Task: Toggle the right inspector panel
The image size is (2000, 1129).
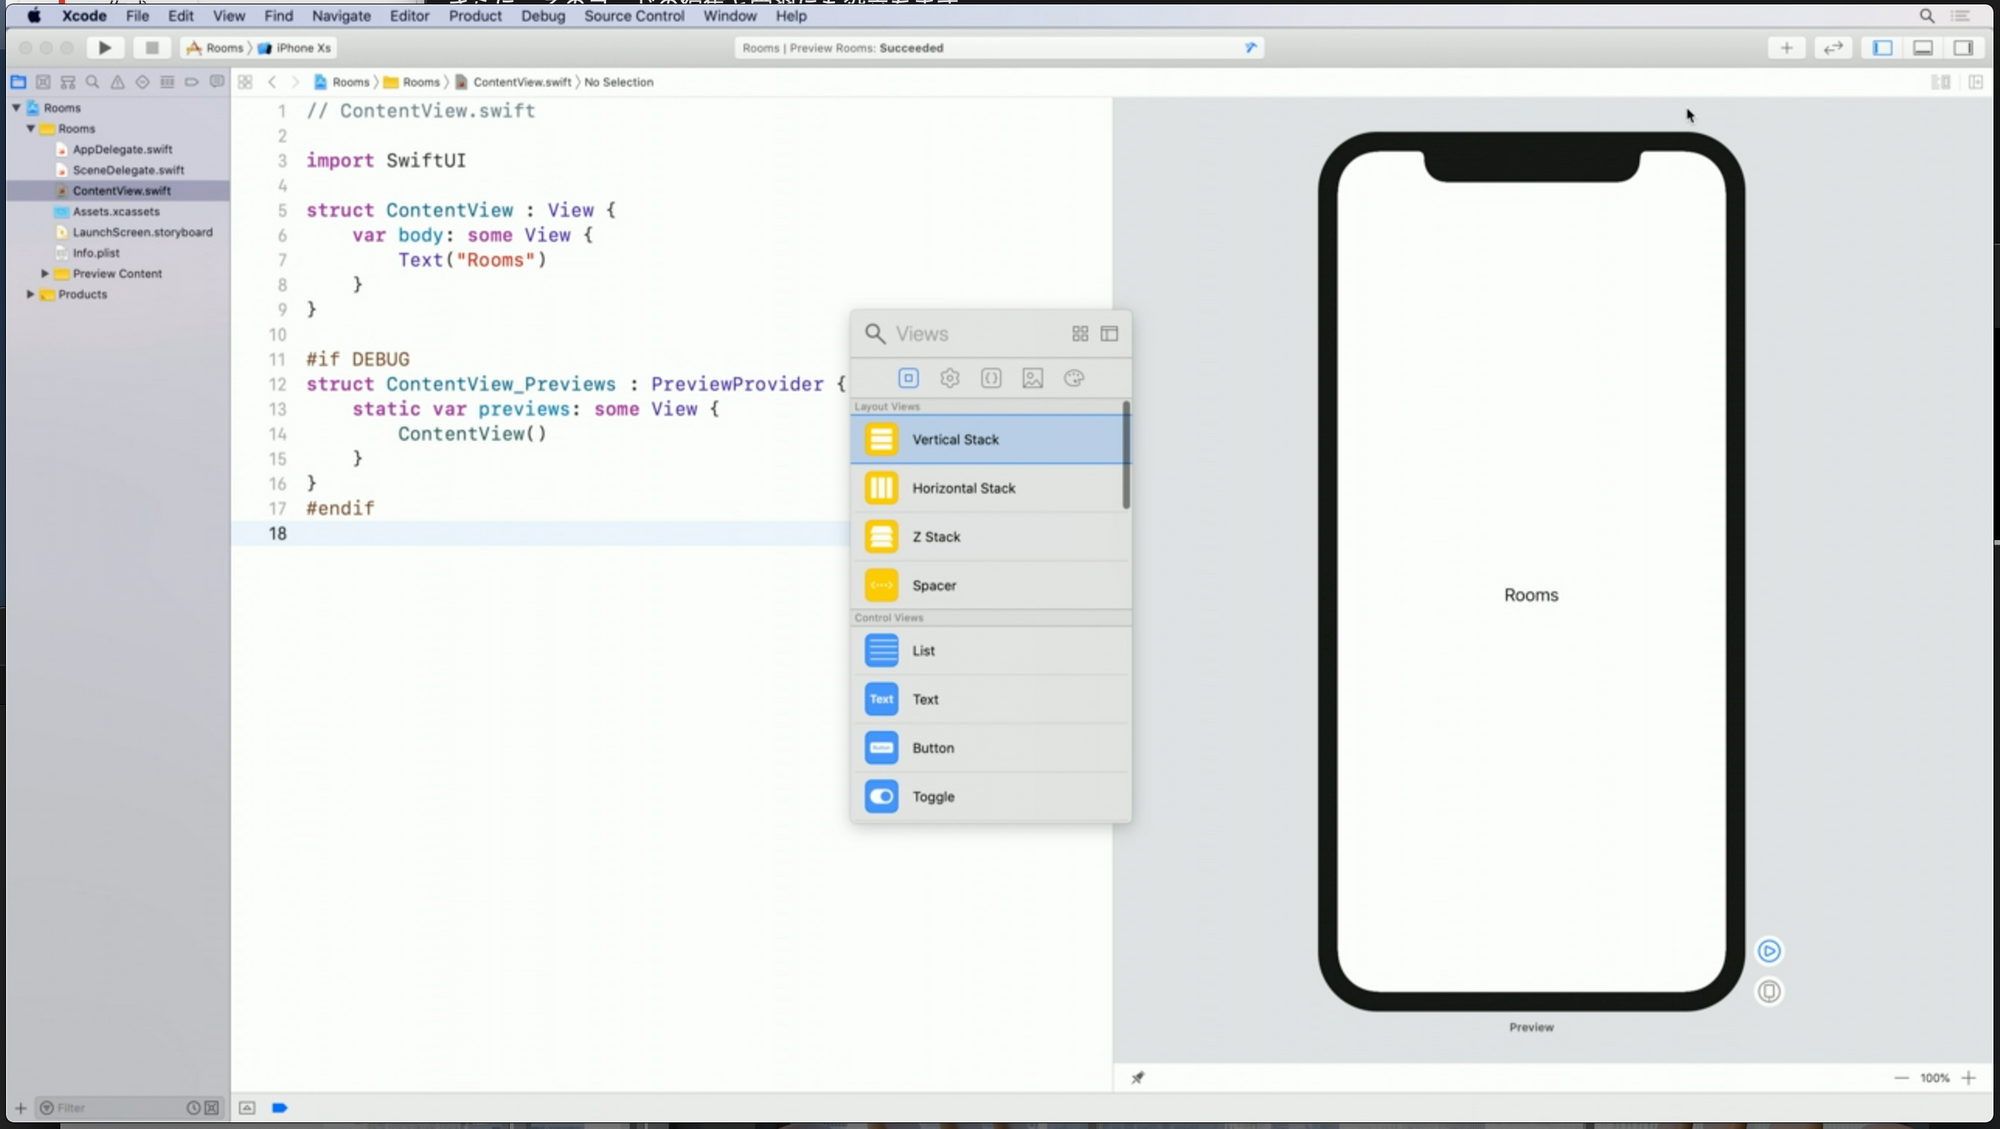Action: pyautogui.click(x=1963, y=48)
